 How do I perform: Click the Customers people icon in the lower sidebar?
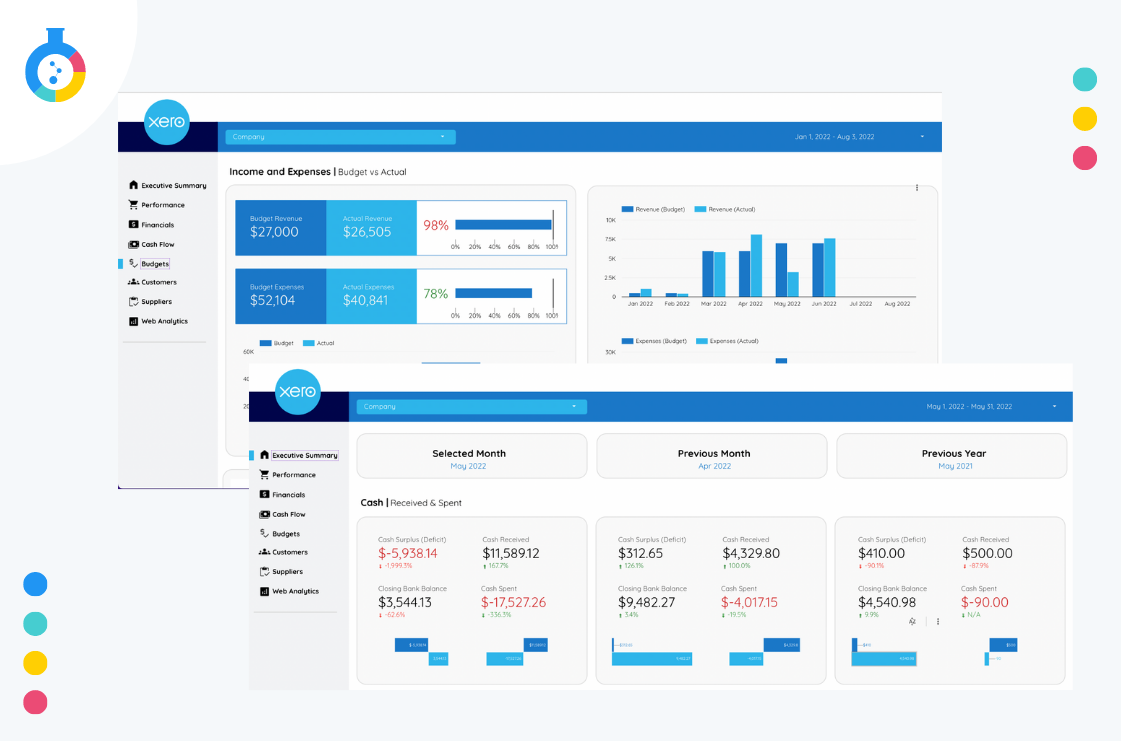(264, 552)
